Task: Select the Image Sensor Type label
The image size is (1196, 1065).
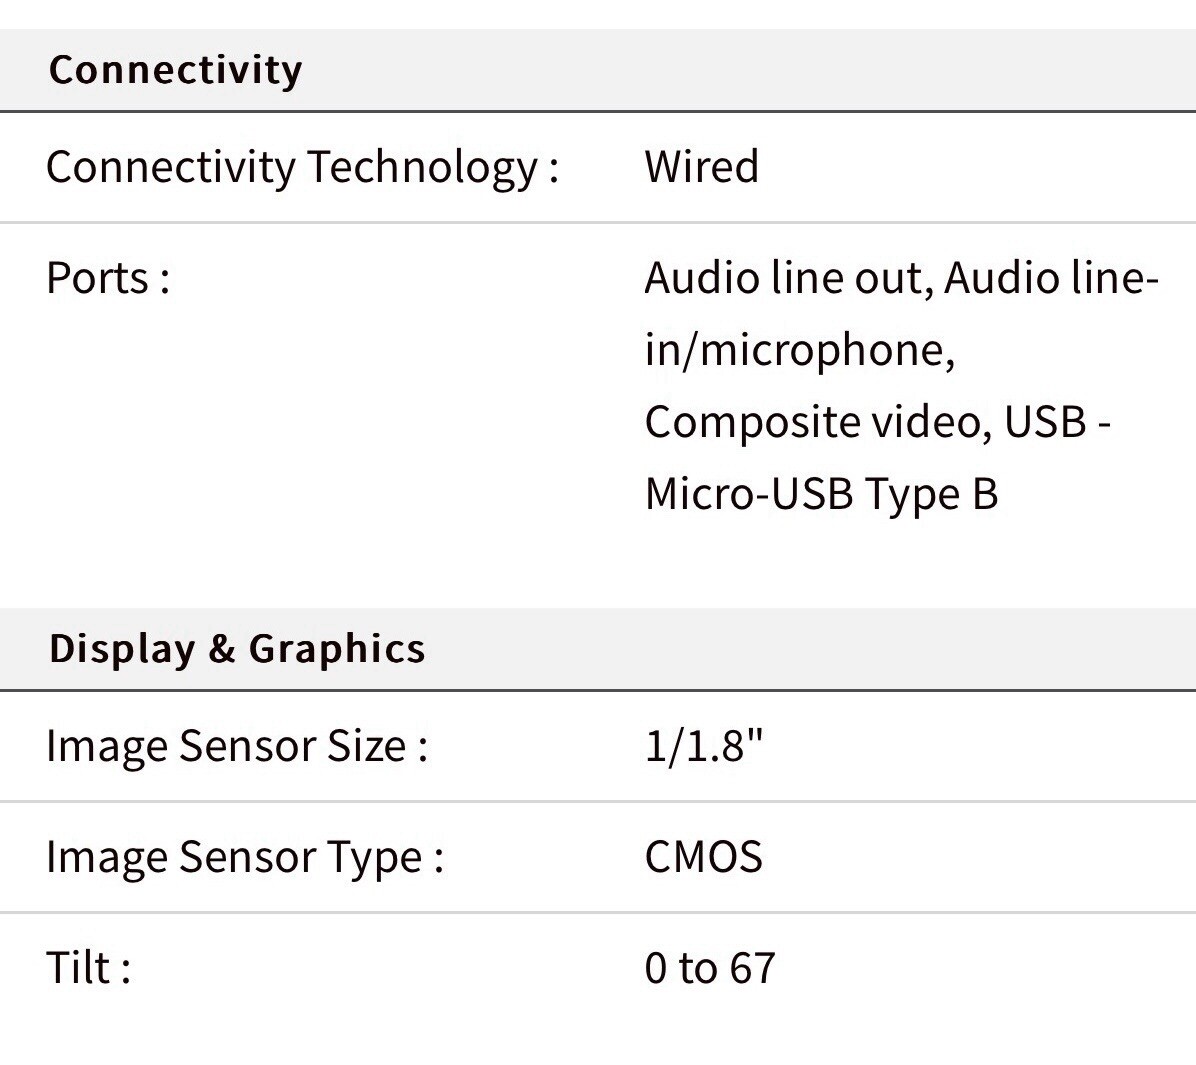Action: click(x=245, y=857)
